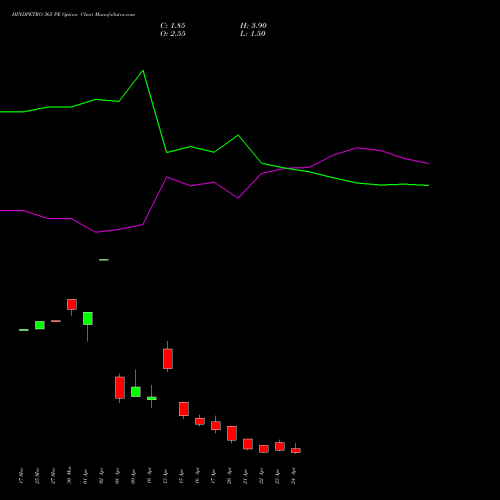Click the green candlestick above 25 Mar
Image resolution: width=500 pixels, height=500 pixels.
40,325
